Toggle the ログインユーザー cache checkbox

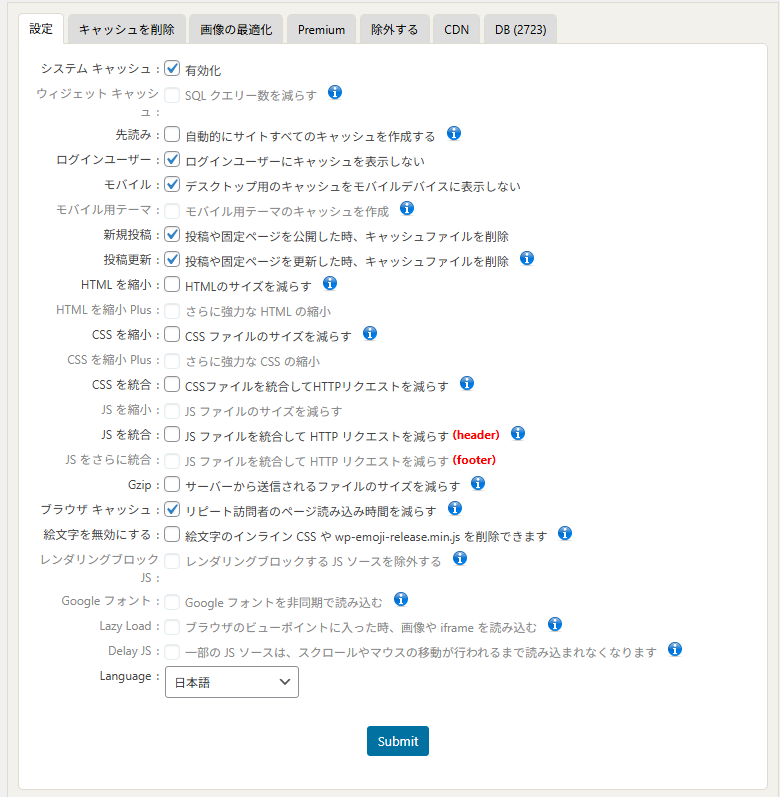172,160
